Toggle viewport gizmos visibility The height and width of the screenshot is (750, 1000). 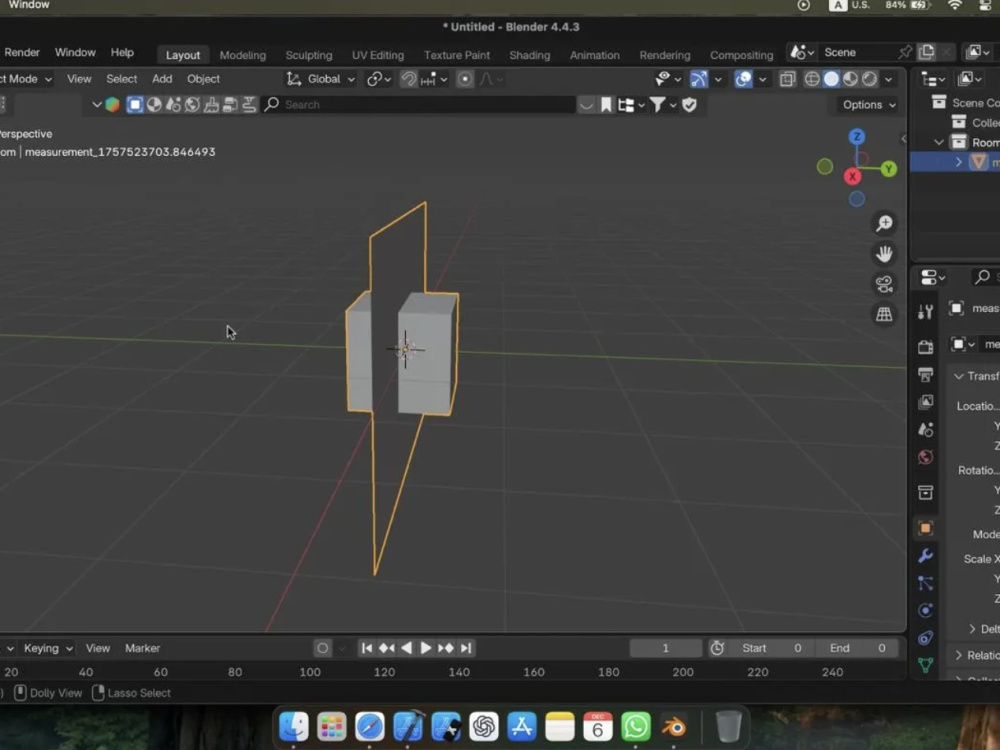(699, 79)
